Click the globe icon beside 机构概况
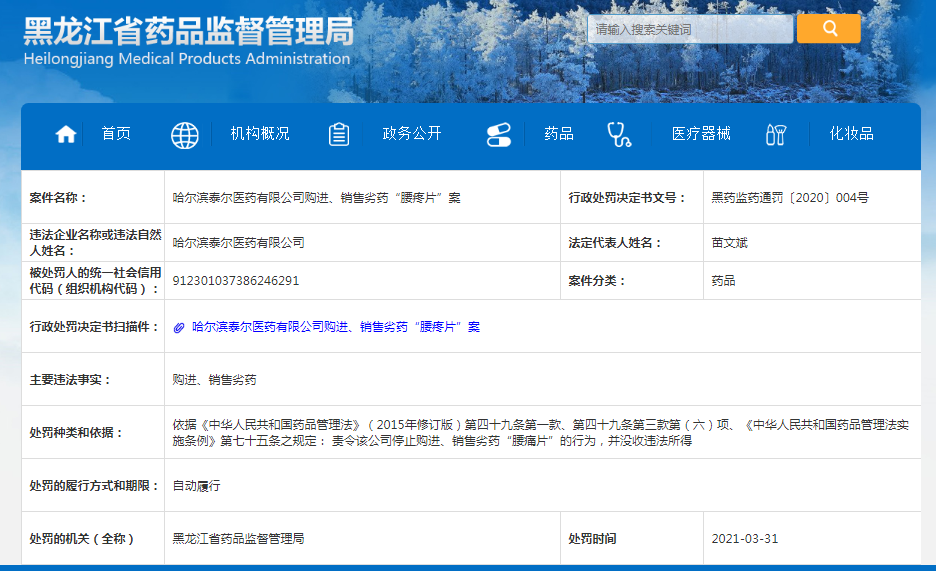This screenshot has height=571, width=936. 185,135
